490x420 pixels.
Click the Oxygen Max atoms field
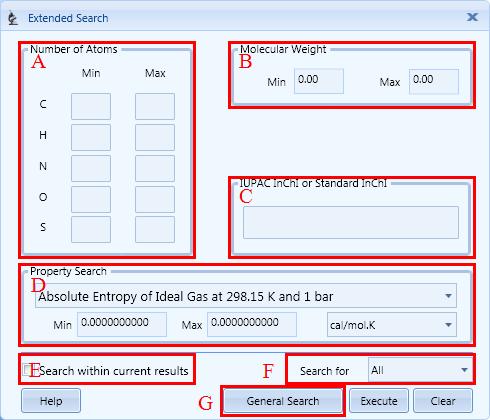point(155,199)
